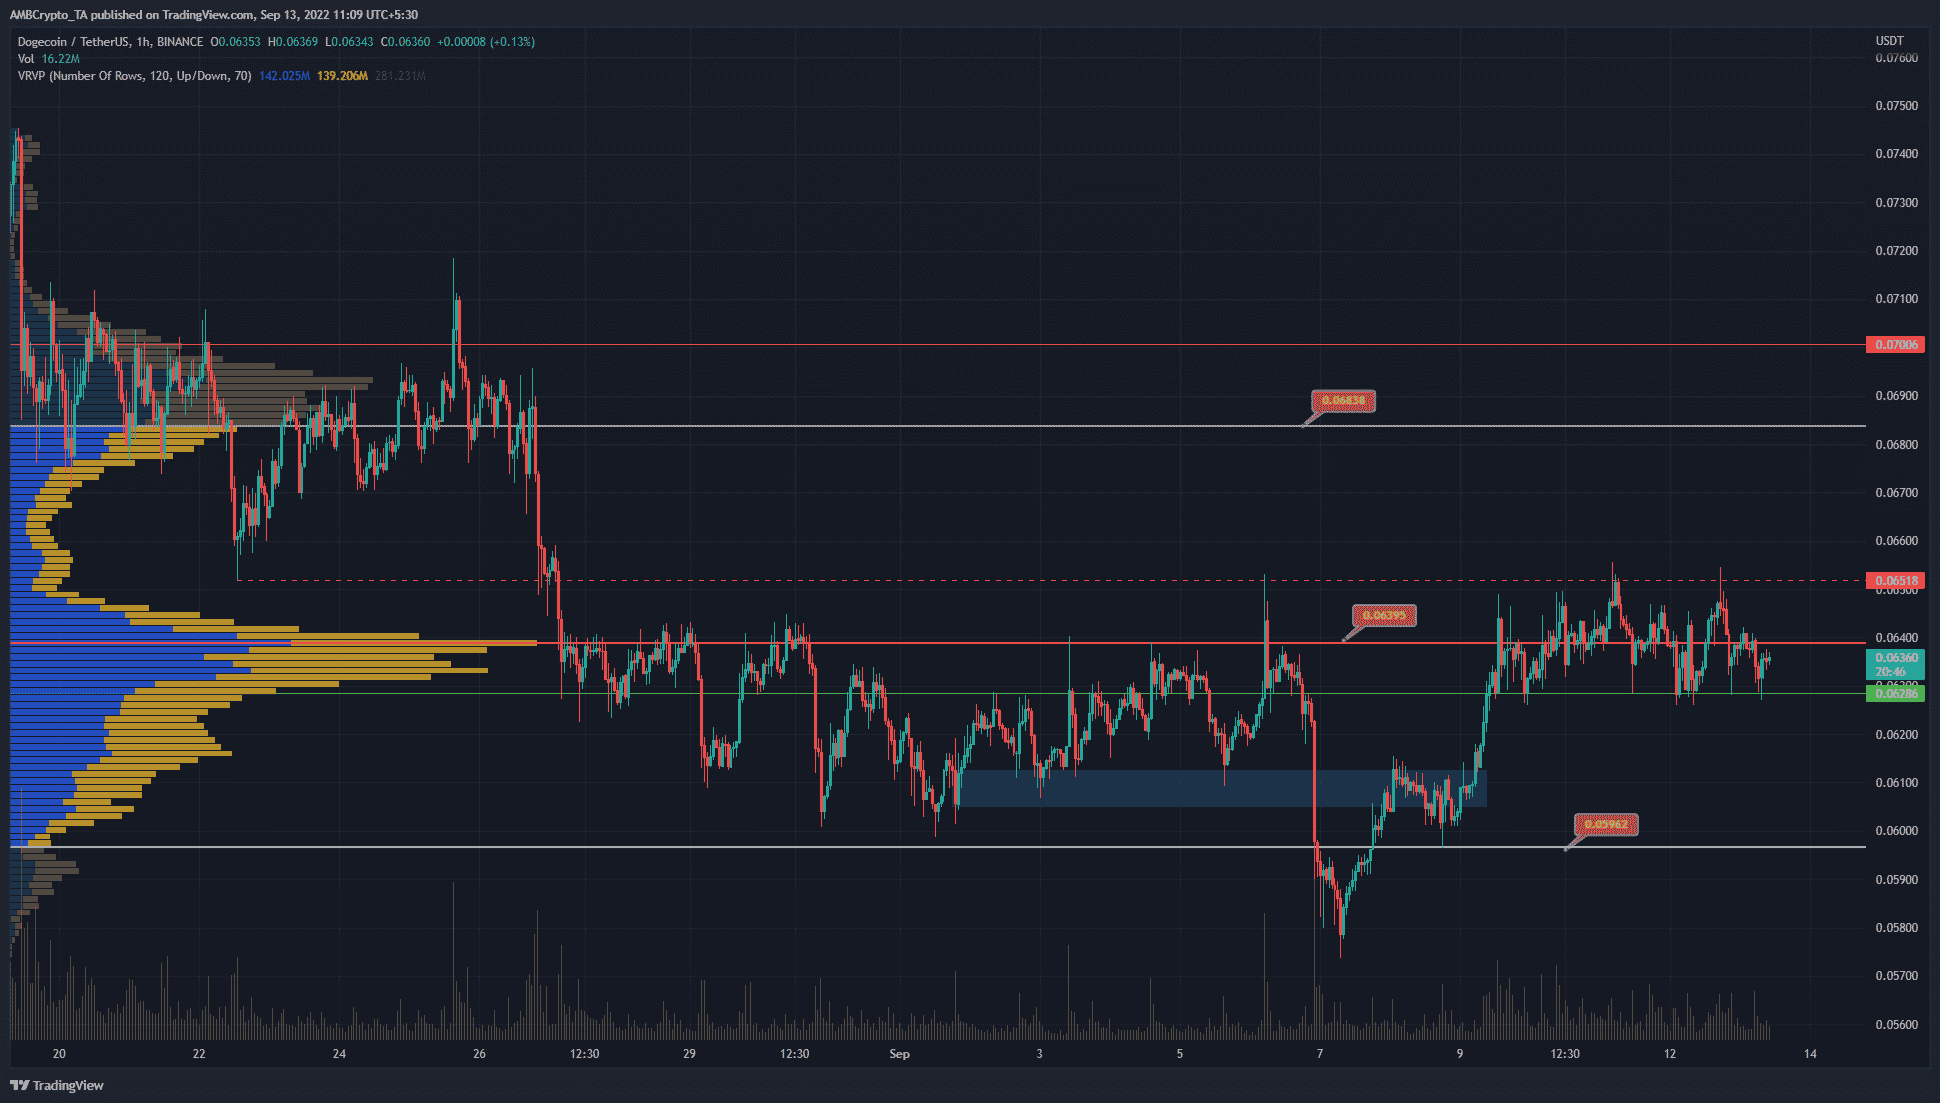Click the grey 281.231M VRVP total

[x=400, y=76]
